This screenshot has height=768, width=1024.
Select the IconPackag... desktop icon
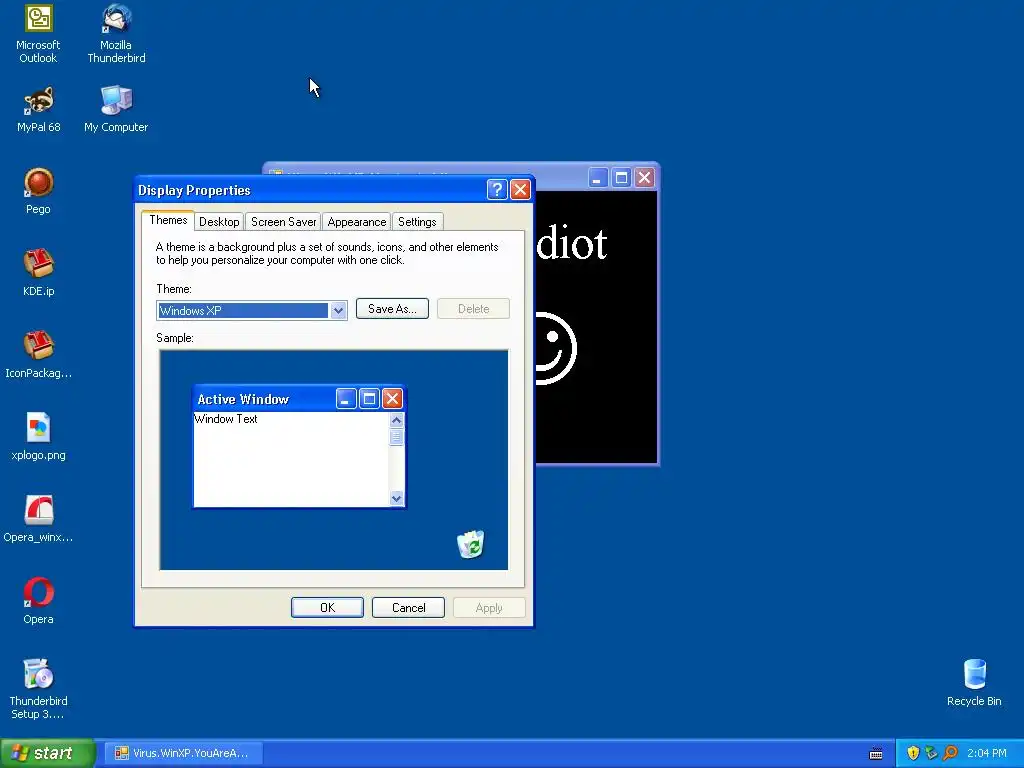tap(39, 355)
